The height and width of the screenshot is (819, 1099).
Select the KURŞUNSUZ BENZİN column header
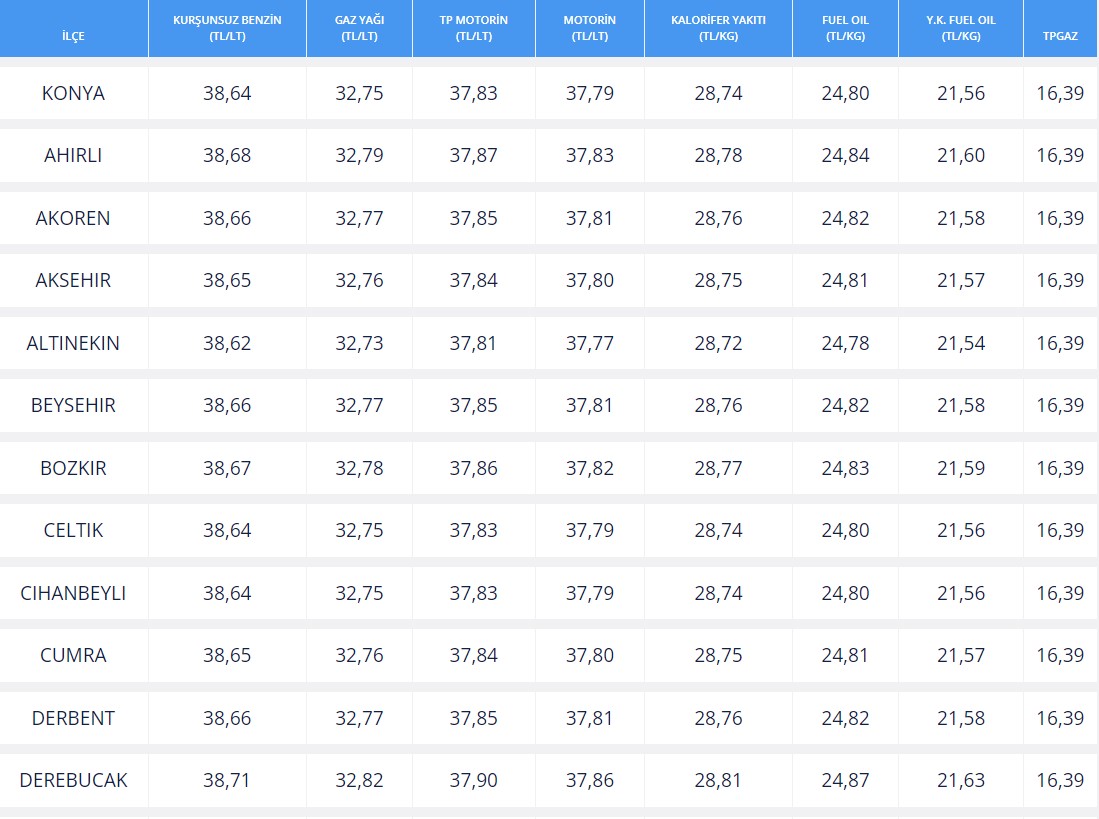coord(227,28)
